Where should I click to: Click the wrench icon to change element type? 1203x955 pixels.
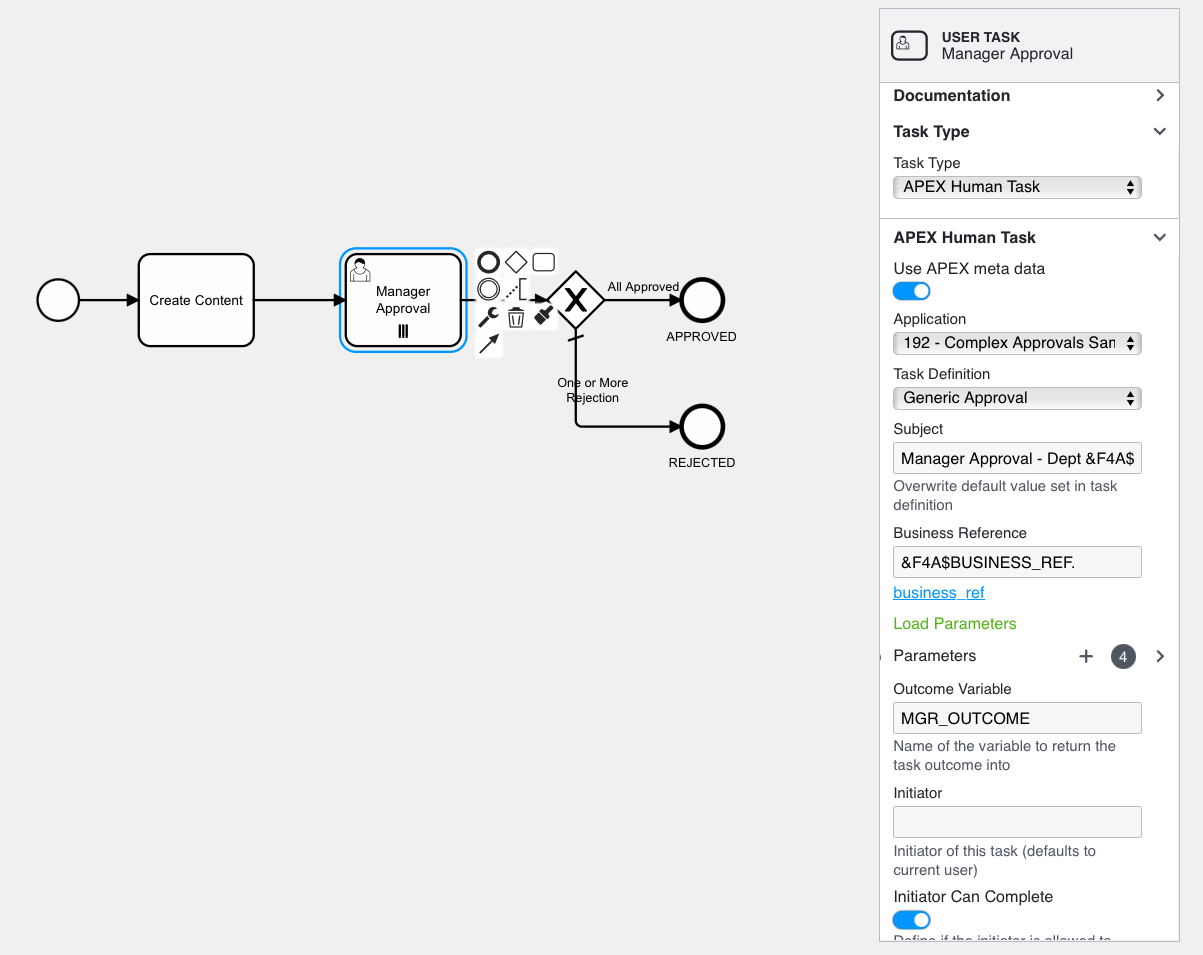point(488,318)
